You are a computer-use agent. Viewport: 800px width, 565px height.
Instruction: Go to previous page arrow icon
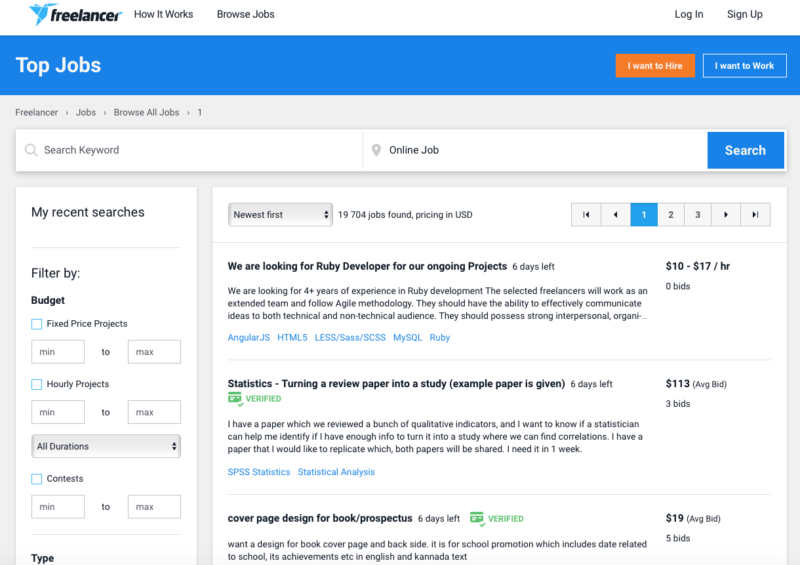[x=615, y=214]
